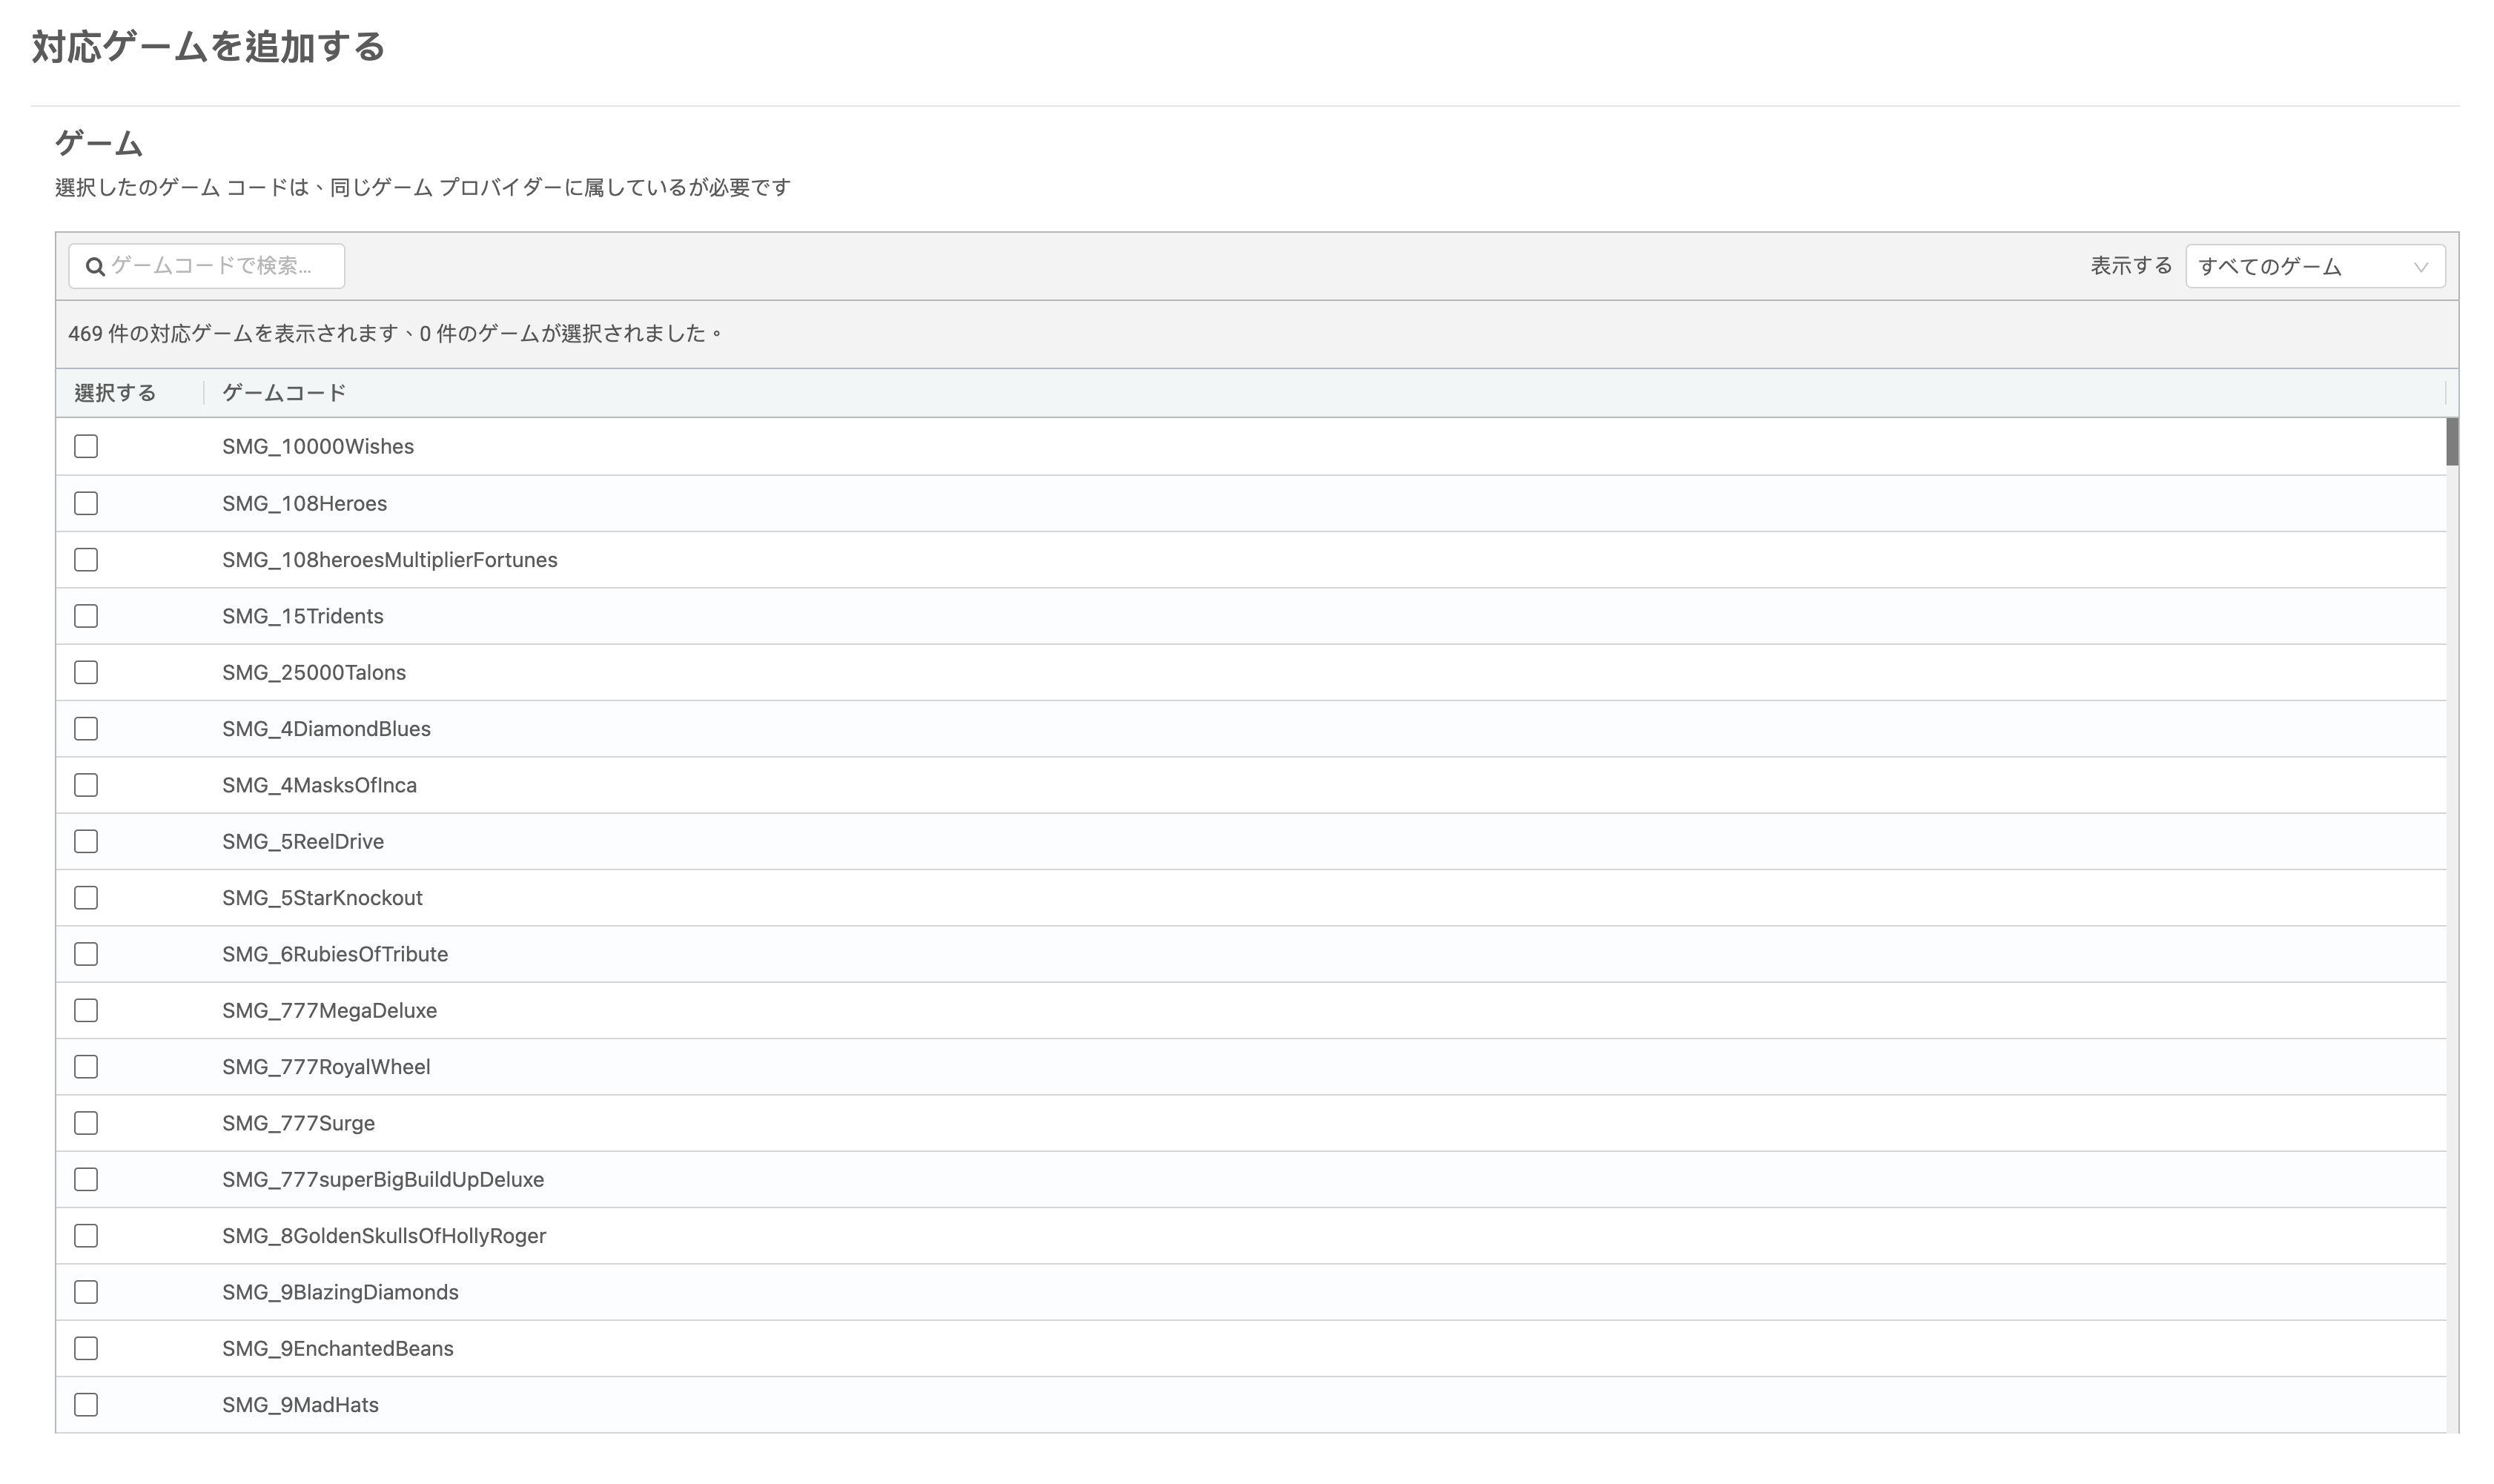This screenshot has height=1484, width=2494.
Task: Tick the SMG_777MegaDeluxe checkbox
Action: point(86,1010)
